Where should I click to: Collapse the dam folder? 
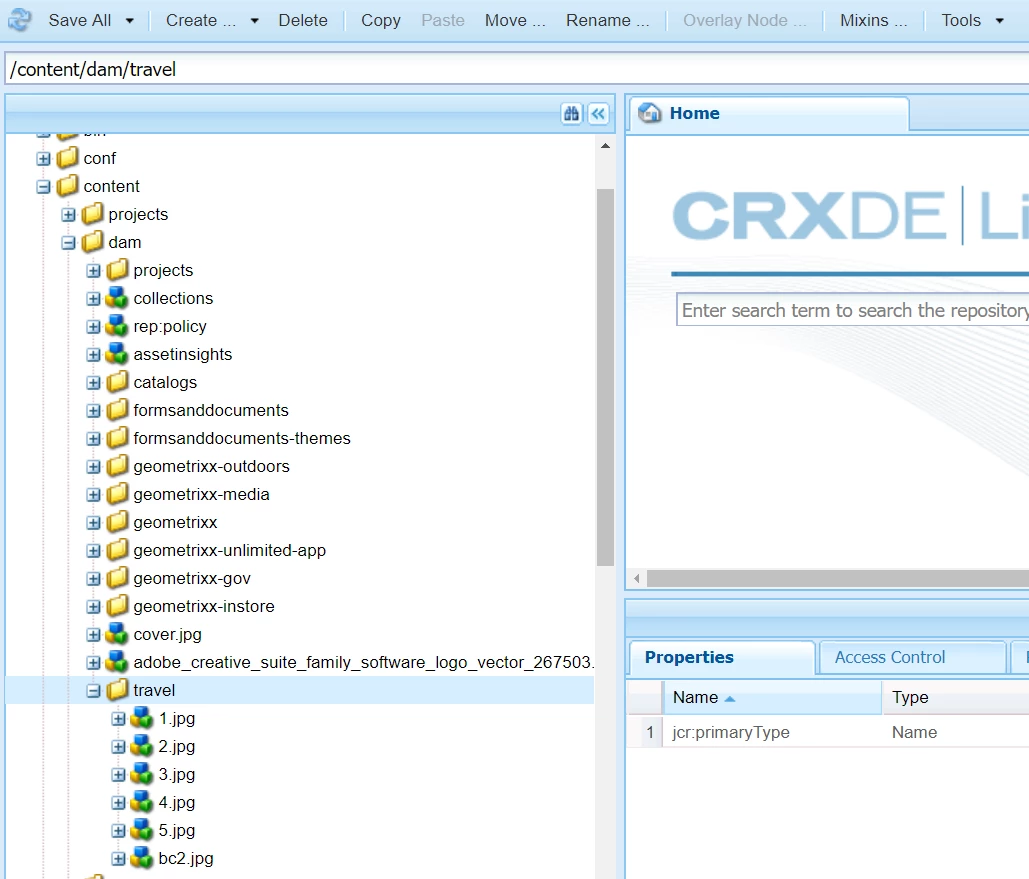(x=69, y=243)
